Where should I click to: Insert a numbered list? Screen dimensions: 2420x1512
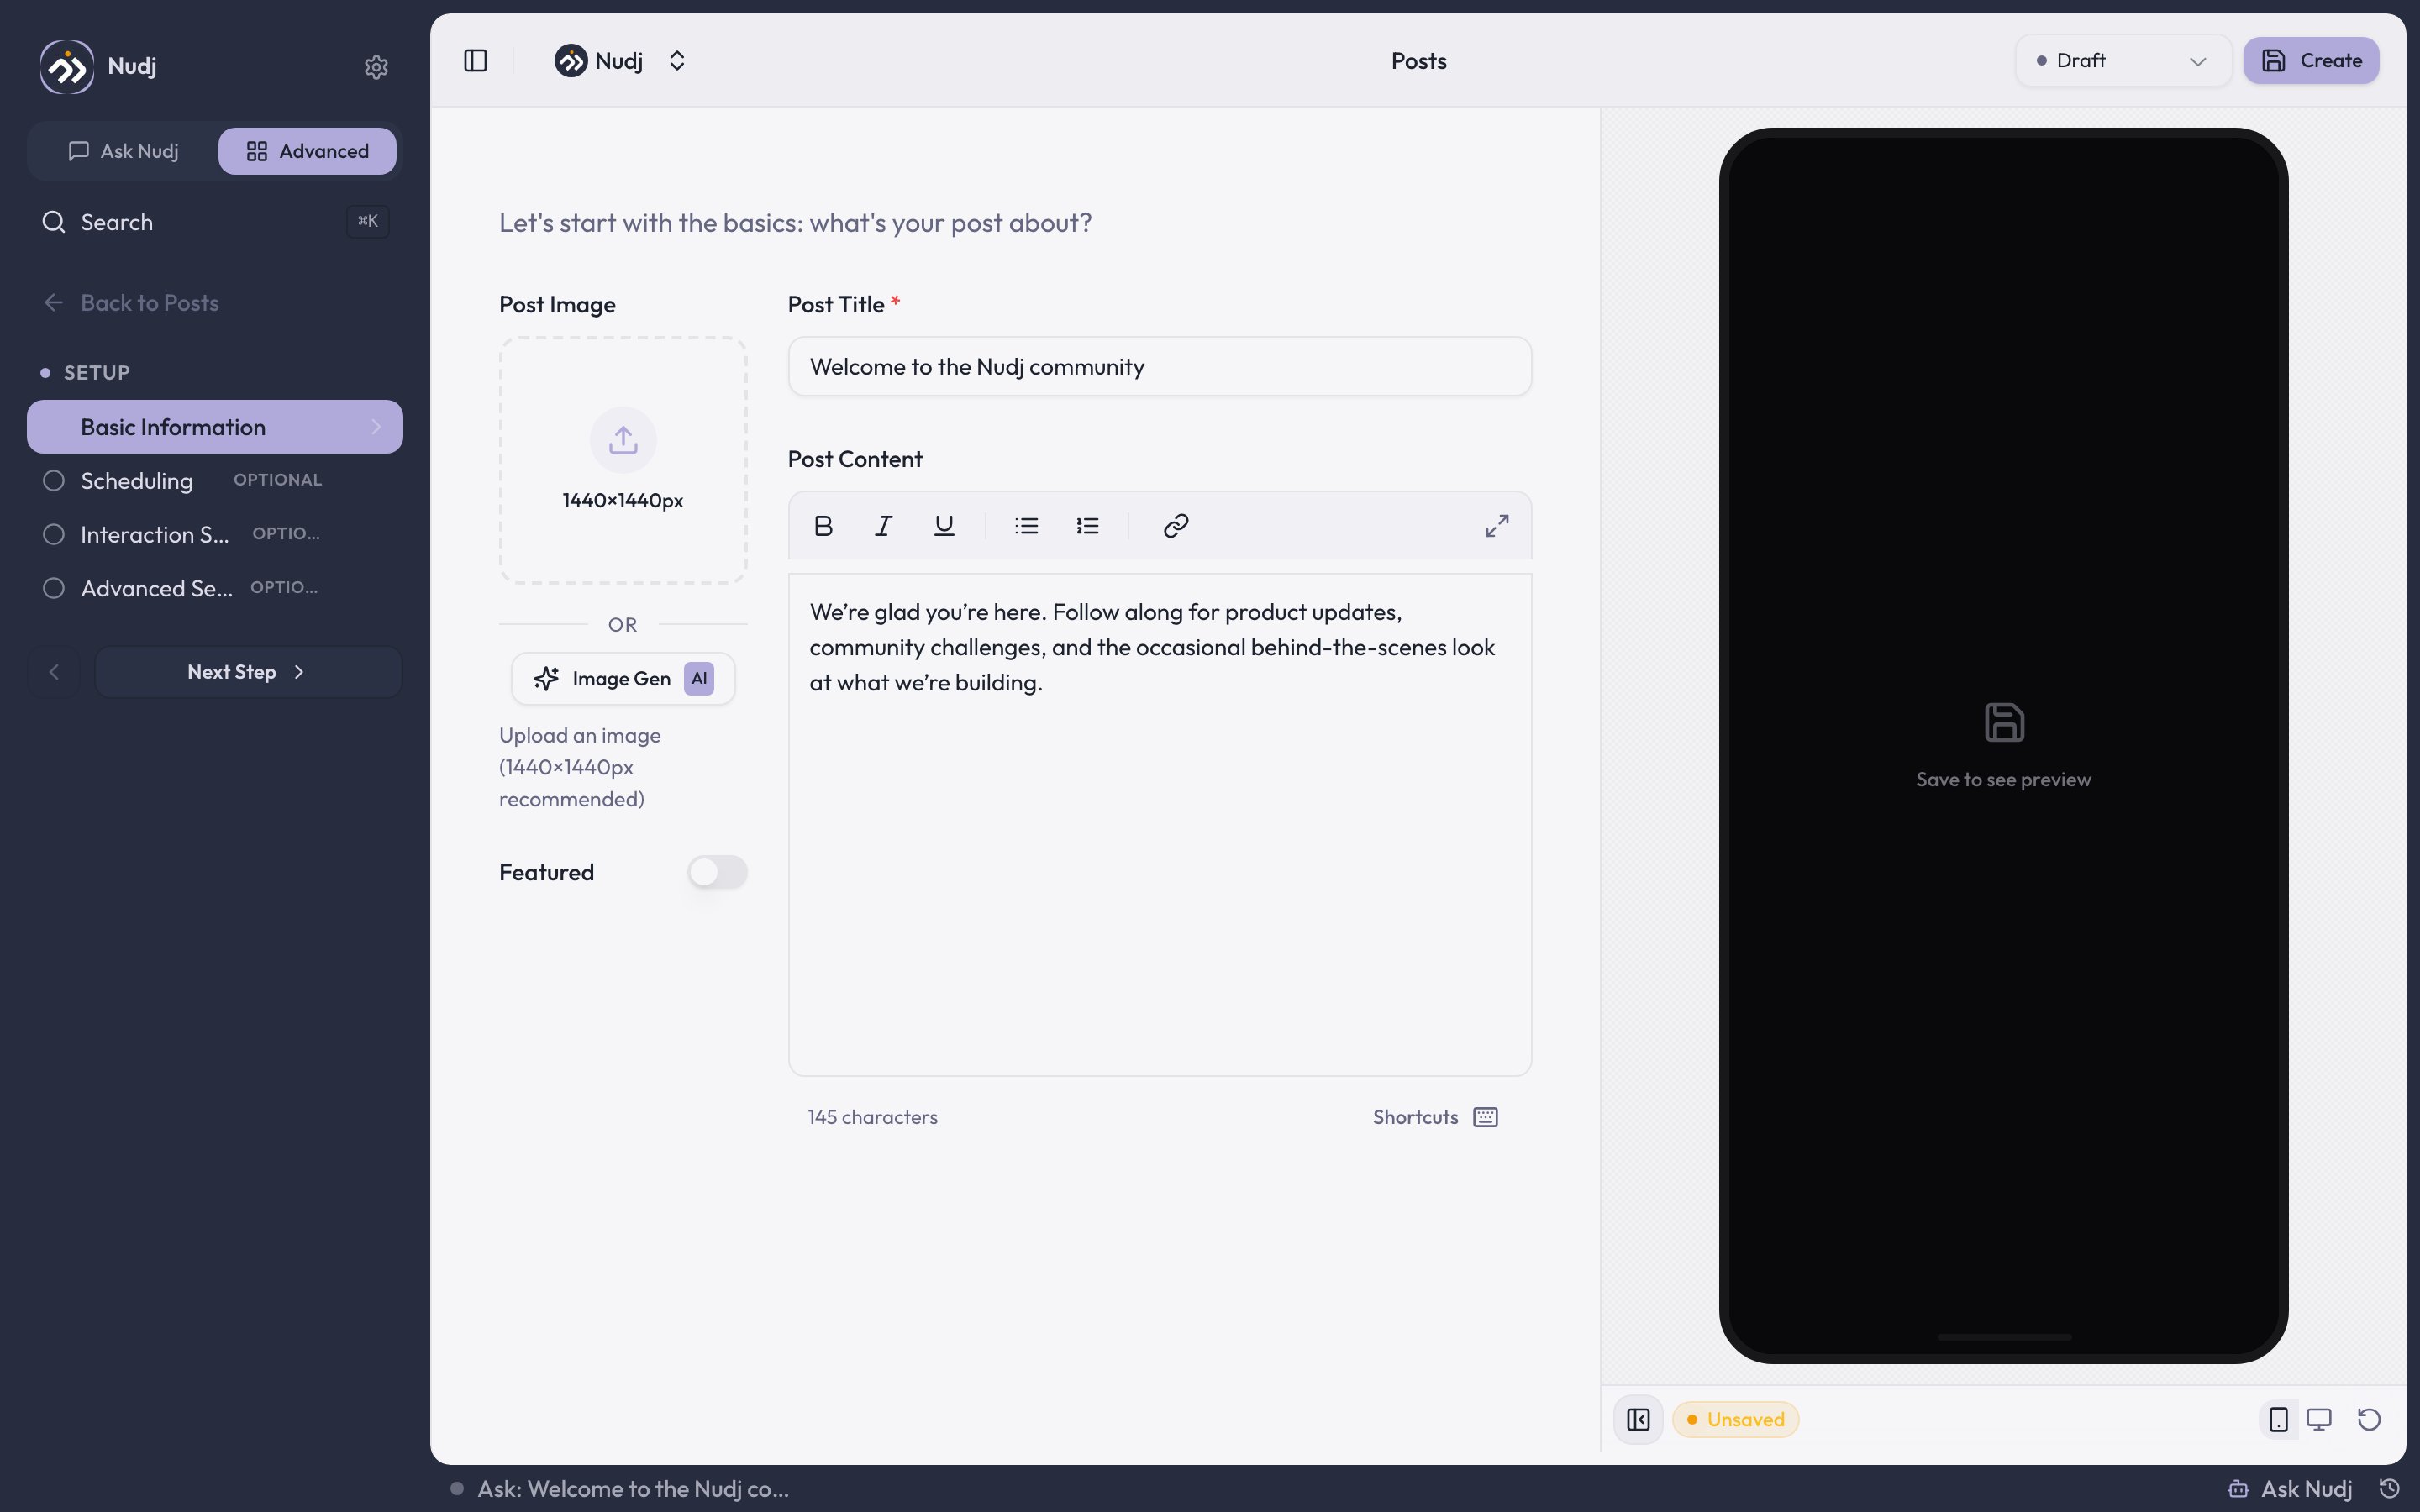pos(1088,526)
